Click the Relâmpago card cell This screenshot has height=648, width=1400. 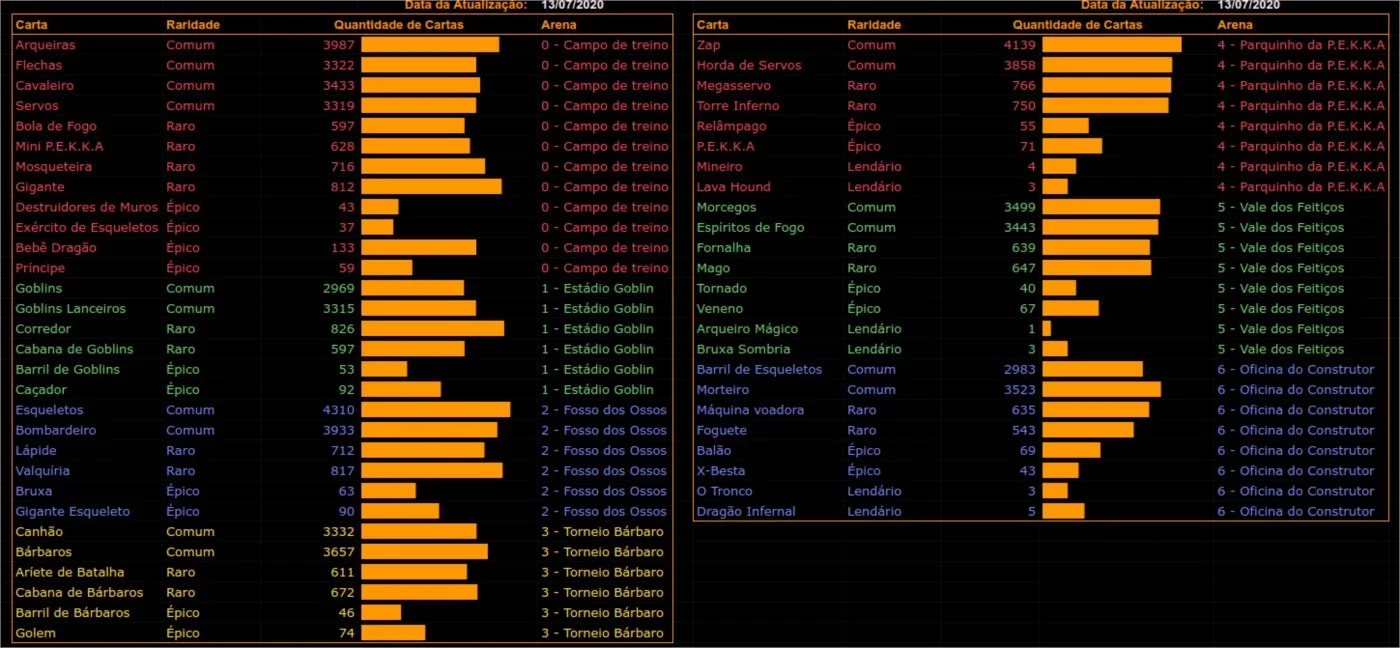(731, 126)
